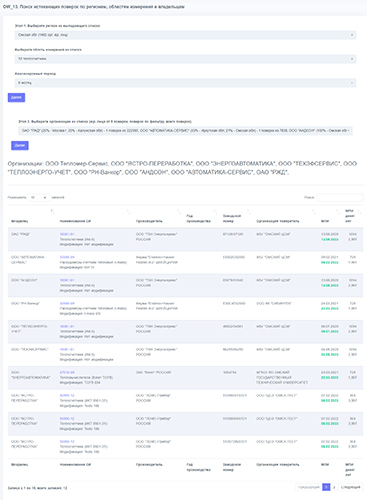Viewport: 367px width, 500px height.
Task: Open the records-per-page dropdown showing 10
Action: pyautogui.click(x=39, y=198)
